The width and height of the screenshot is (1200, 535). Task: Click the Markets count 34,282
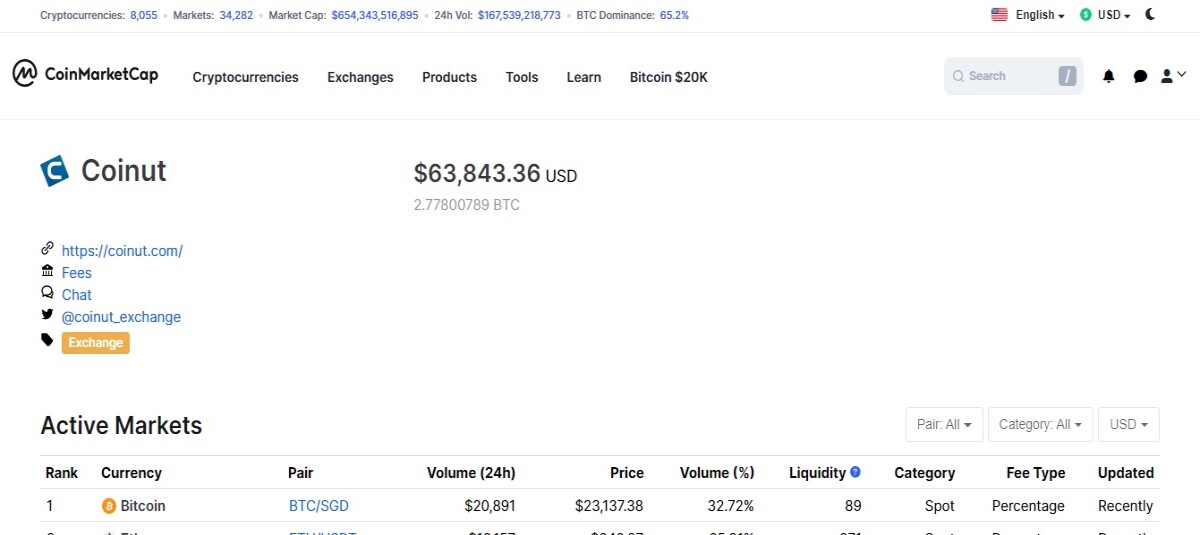(236, 15)
